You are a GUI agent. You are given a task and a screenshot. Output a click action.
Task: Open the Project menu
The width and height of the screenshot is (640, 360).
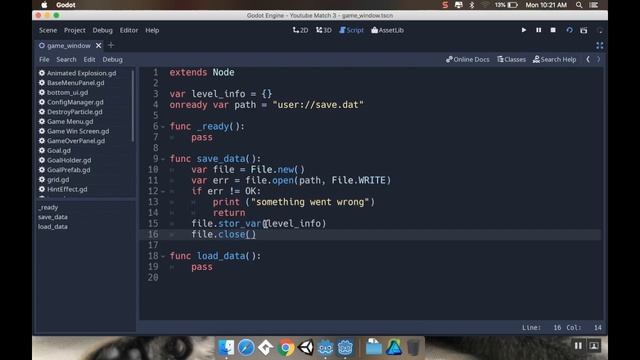(x=75, y=30)
